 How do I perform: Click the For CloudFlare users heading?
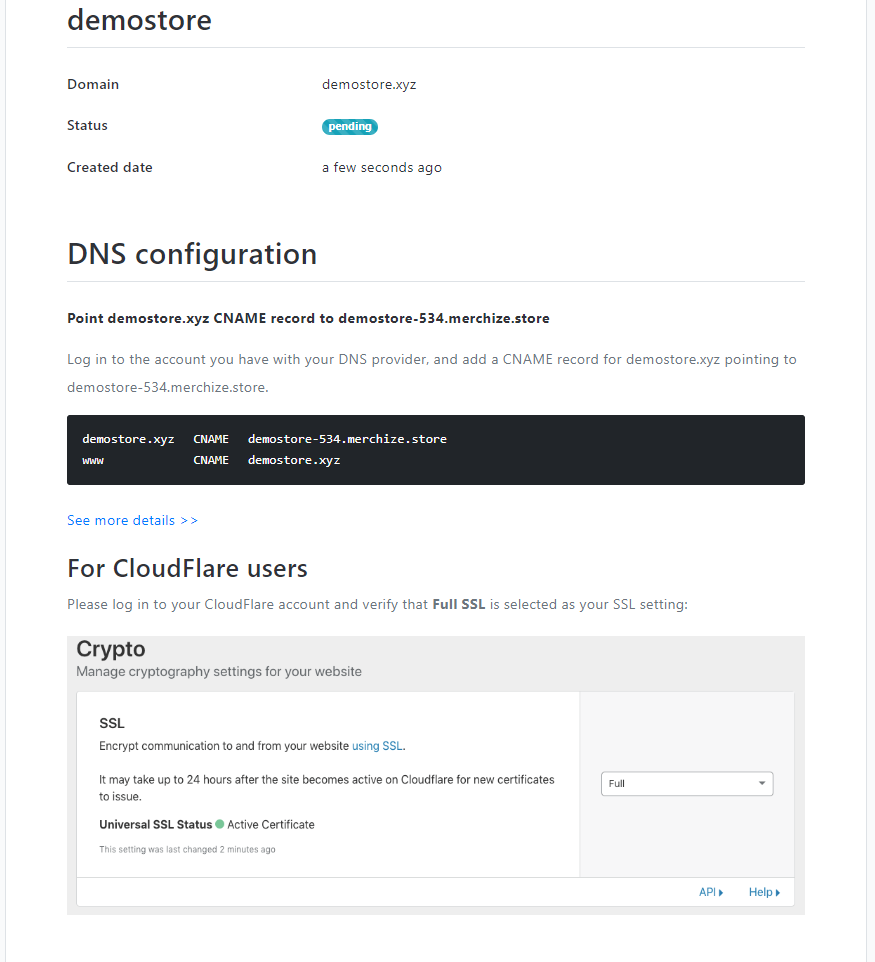click(x=187, y=569)
